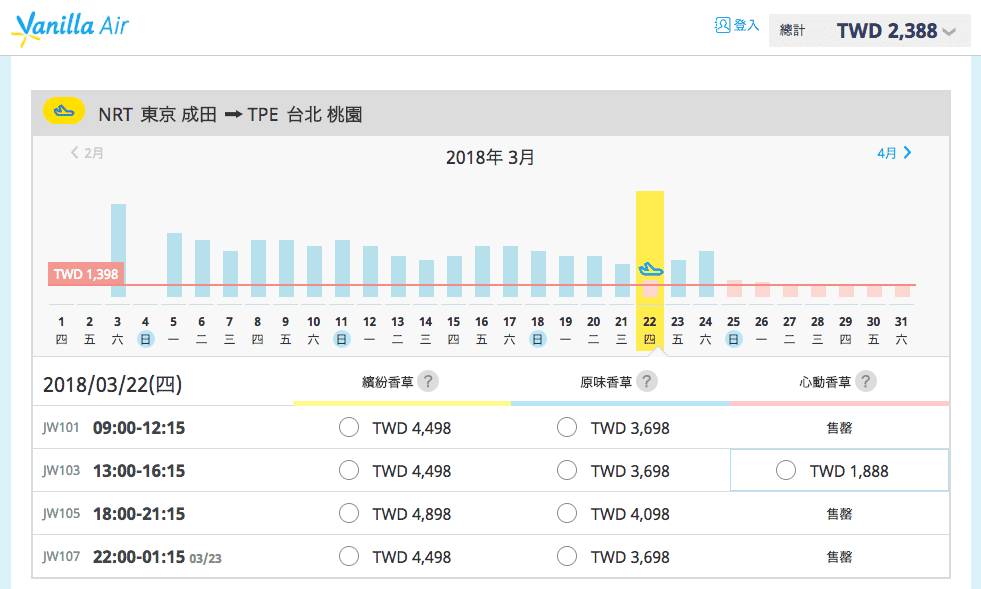This screenshot has width=981, height=589.
Task: Open help icon next to 繽紛香草
Action: pos(428,381)
